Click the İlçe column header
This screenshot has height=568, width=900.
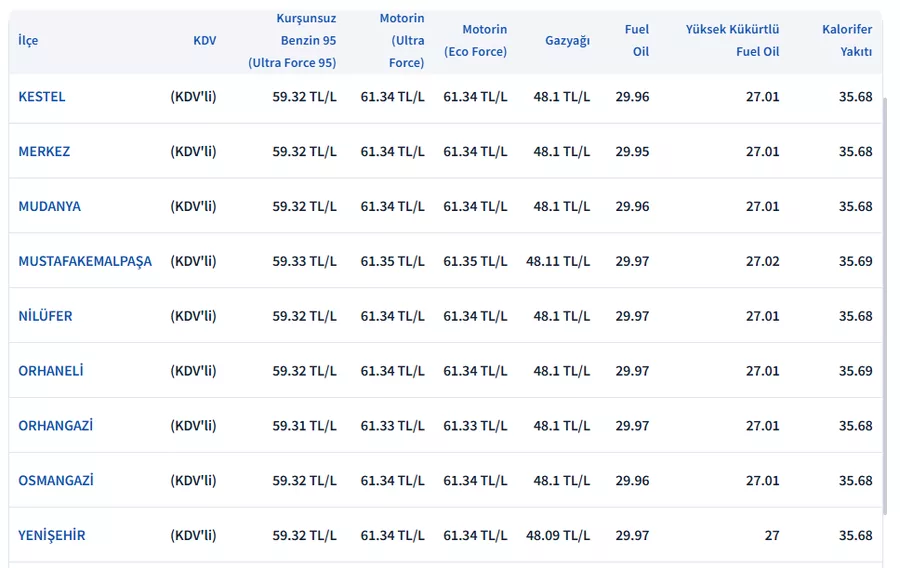[28, 41]
